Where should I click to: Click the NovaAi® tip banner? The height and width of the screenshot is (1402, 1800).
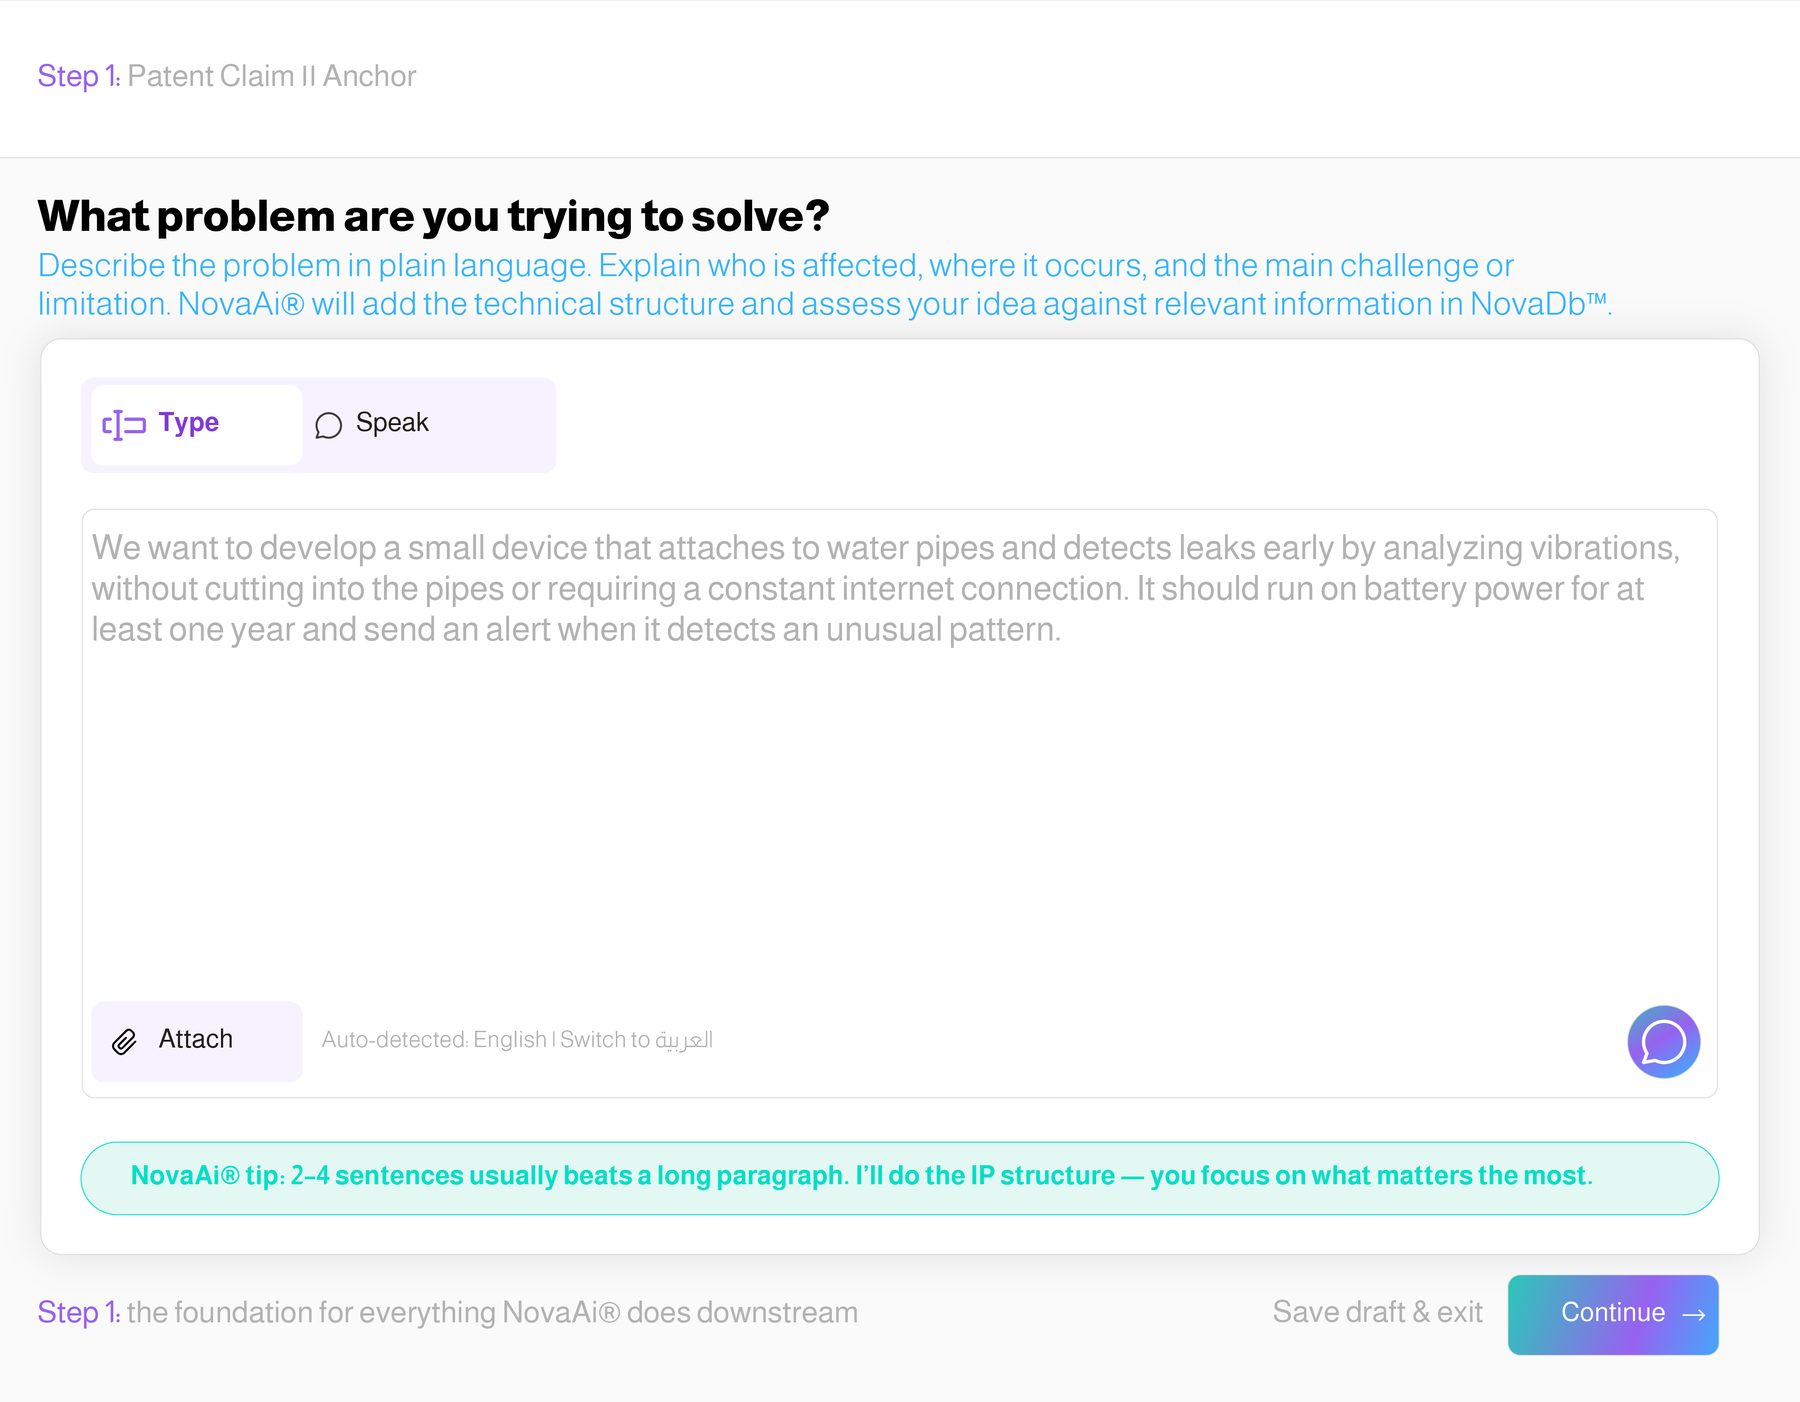[899, 1178]
